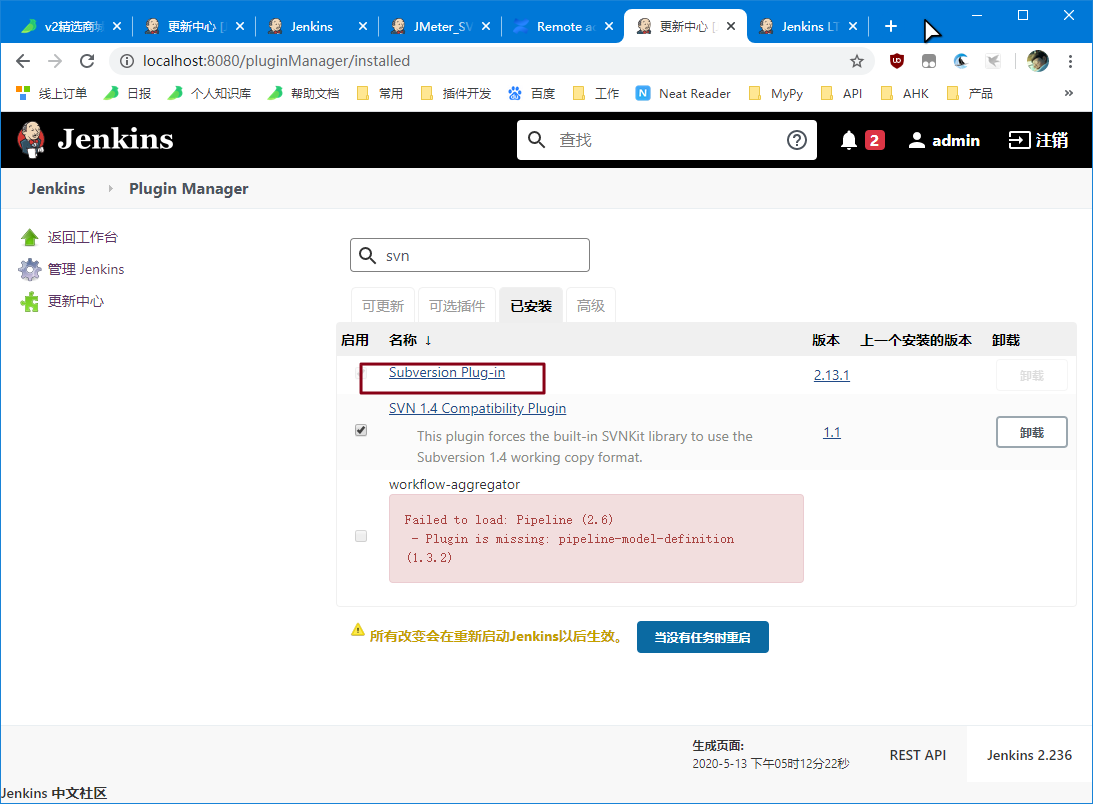Click version link 2.13.1
The height and width of the screenshot is (804, 1093).
[832, 375]
